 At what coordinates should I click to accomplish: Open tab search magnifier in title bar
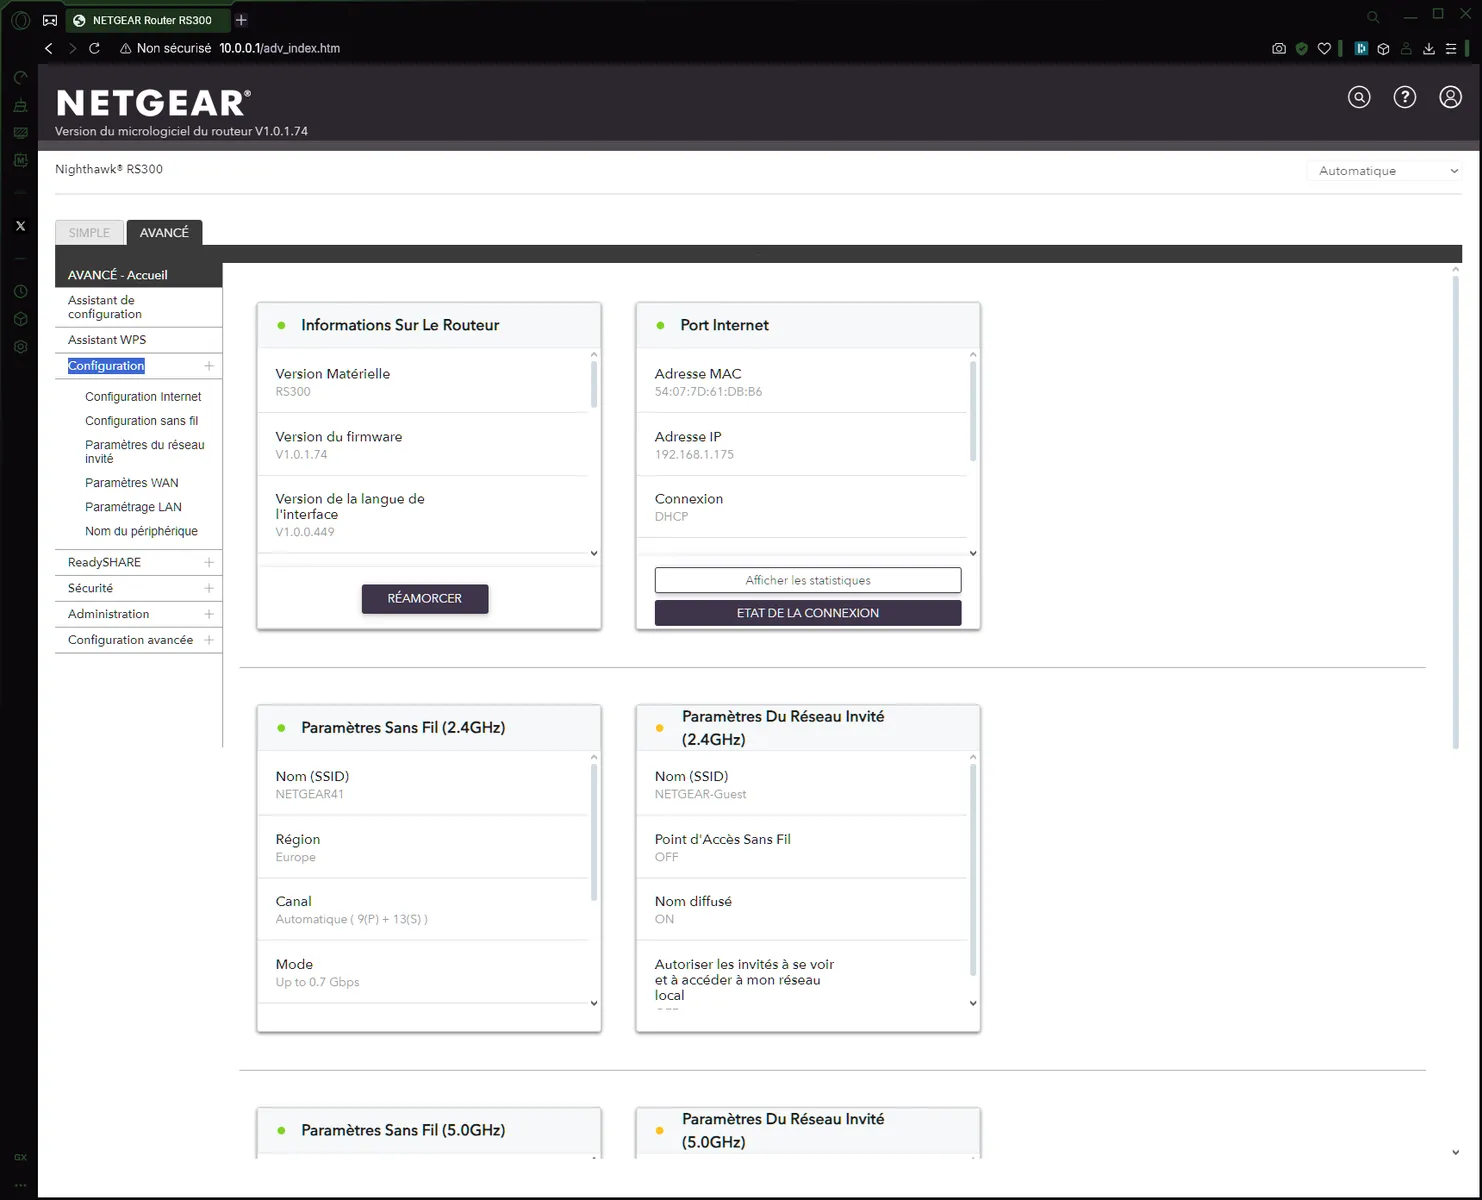[1373, 17]
